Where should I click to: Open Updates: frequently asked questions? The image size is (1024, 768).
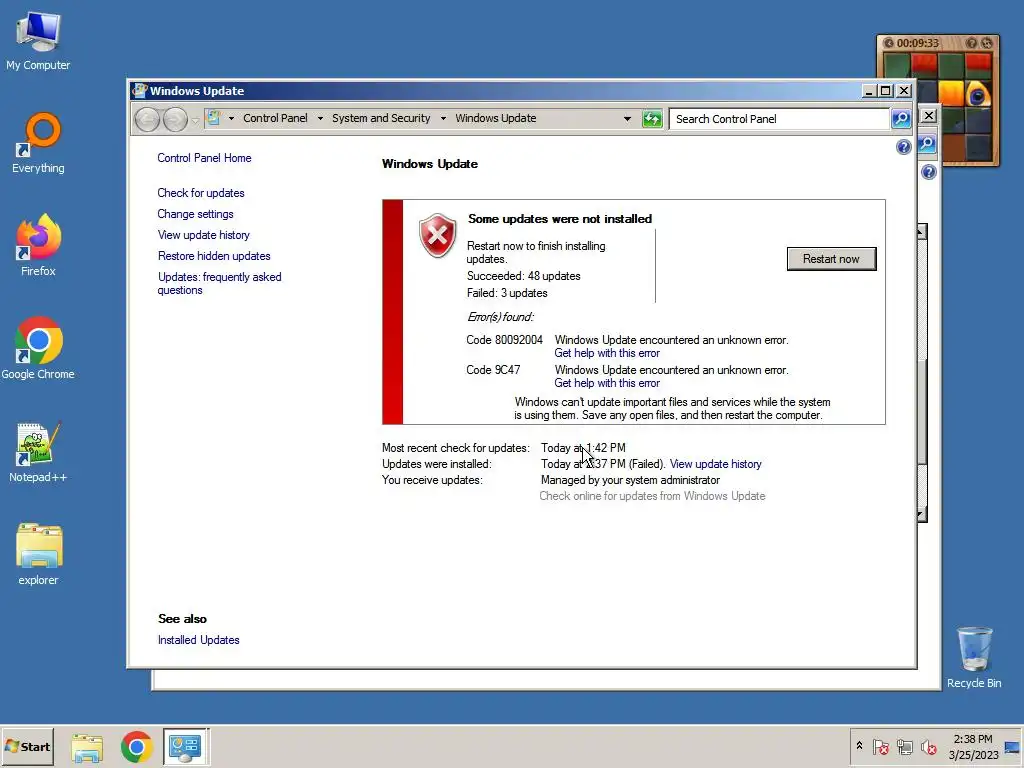[219, 283]
